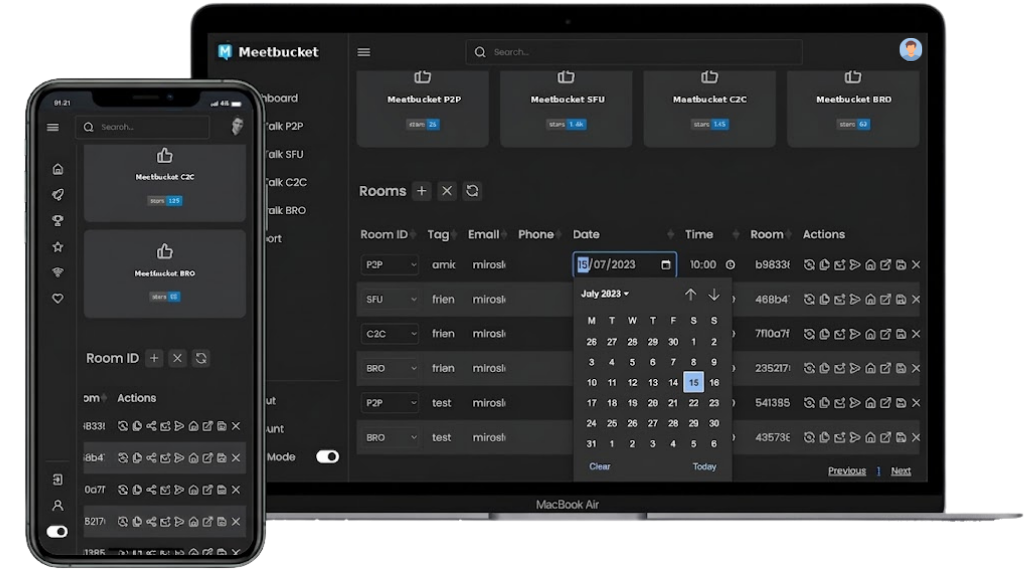
Task: Click the Today button in the calendar popup
Action: [x=704, y=466]
